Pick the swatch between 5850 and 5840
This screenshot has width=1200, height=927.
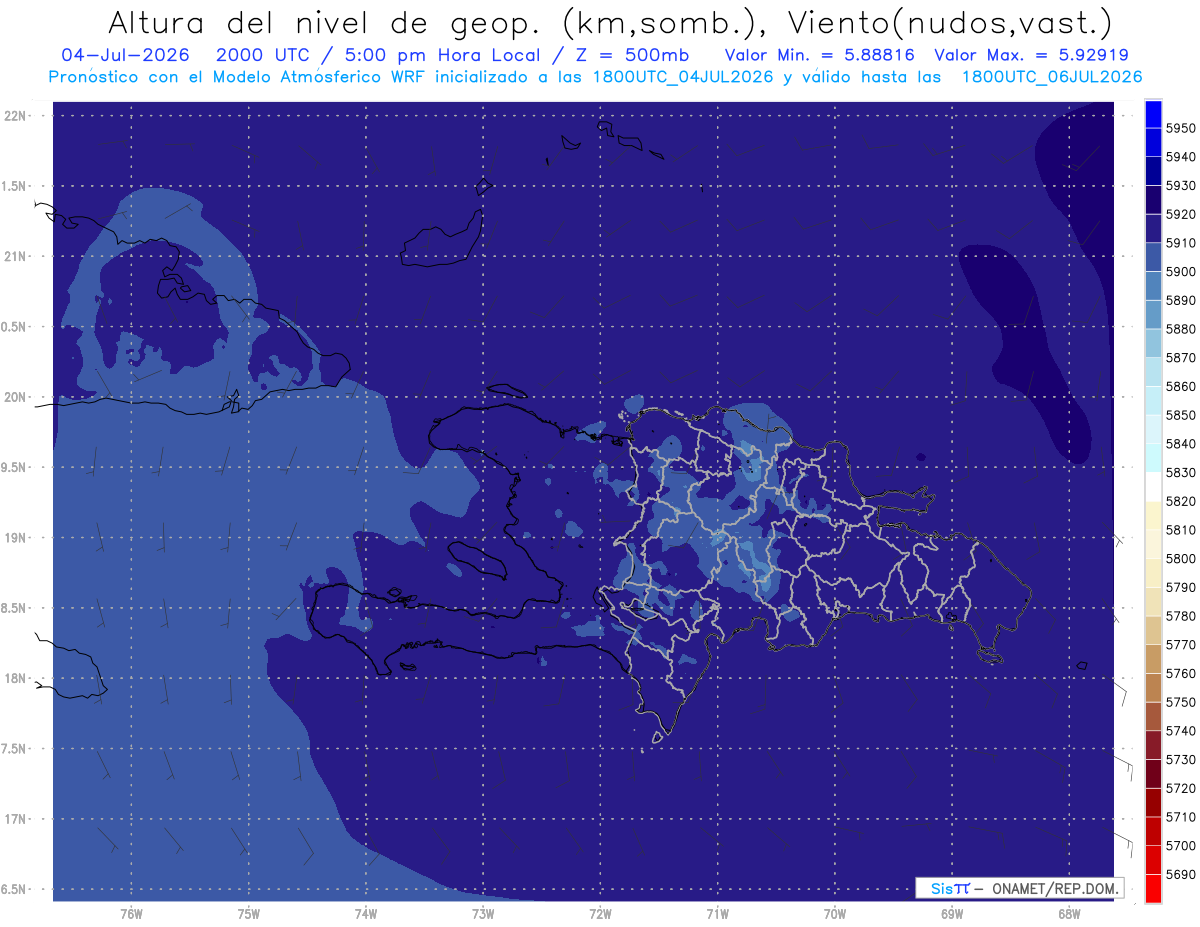pyautogui.click(x=1153, y=430)
